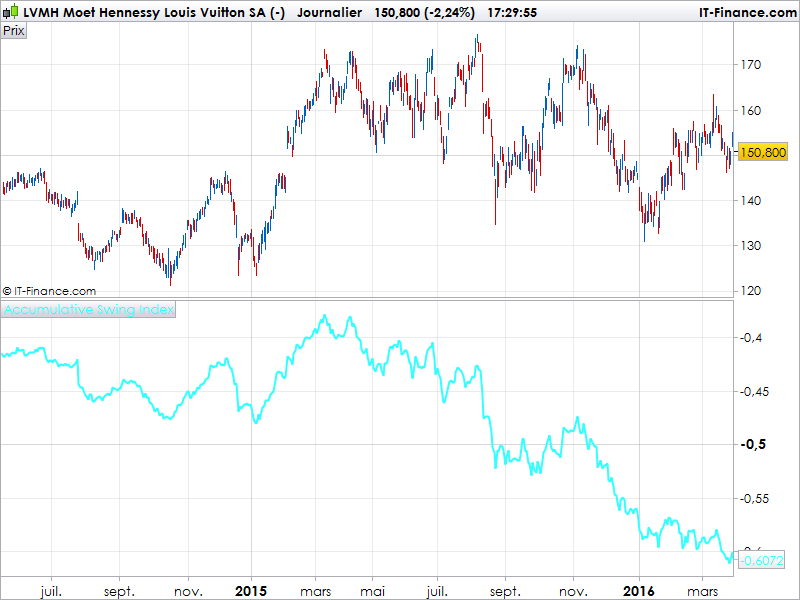The width and height of the screenshot is (800, 600).
Task: Click the 170 price axis label
Action: pos(751,65)
